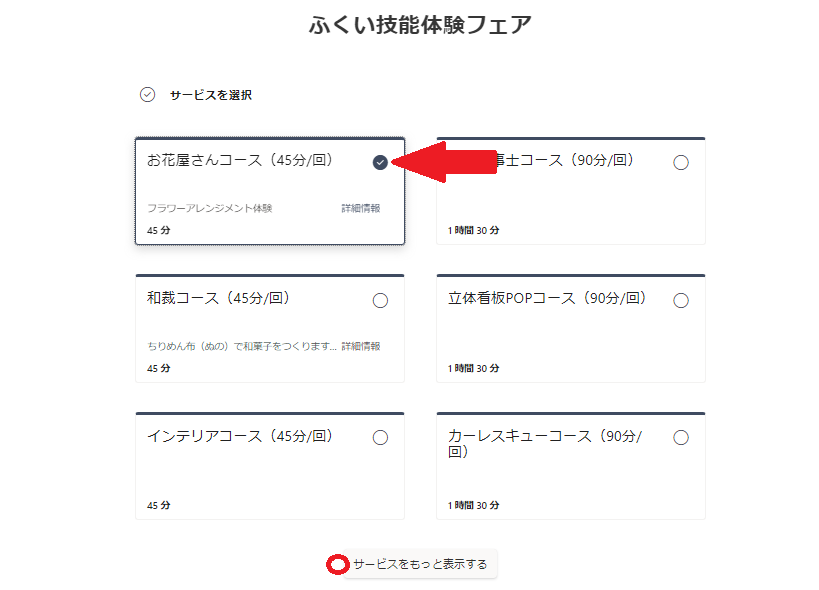Image resolution: width=819 pixels, height=590 pixels.
Task: Click the checkmark icon beside サービスを選択
Action: click(x=147, y=95)
